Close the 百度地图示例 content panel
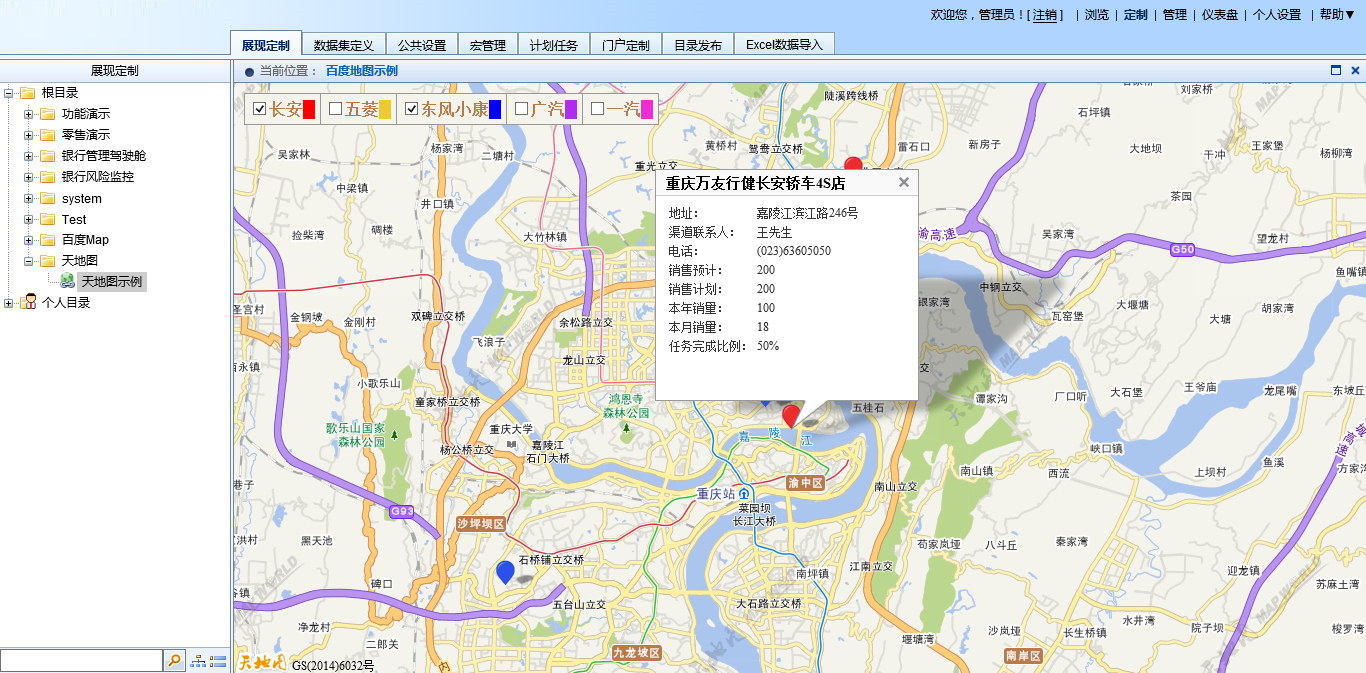This screenshot has width=1366, height=673. [x=1355, y=71]
